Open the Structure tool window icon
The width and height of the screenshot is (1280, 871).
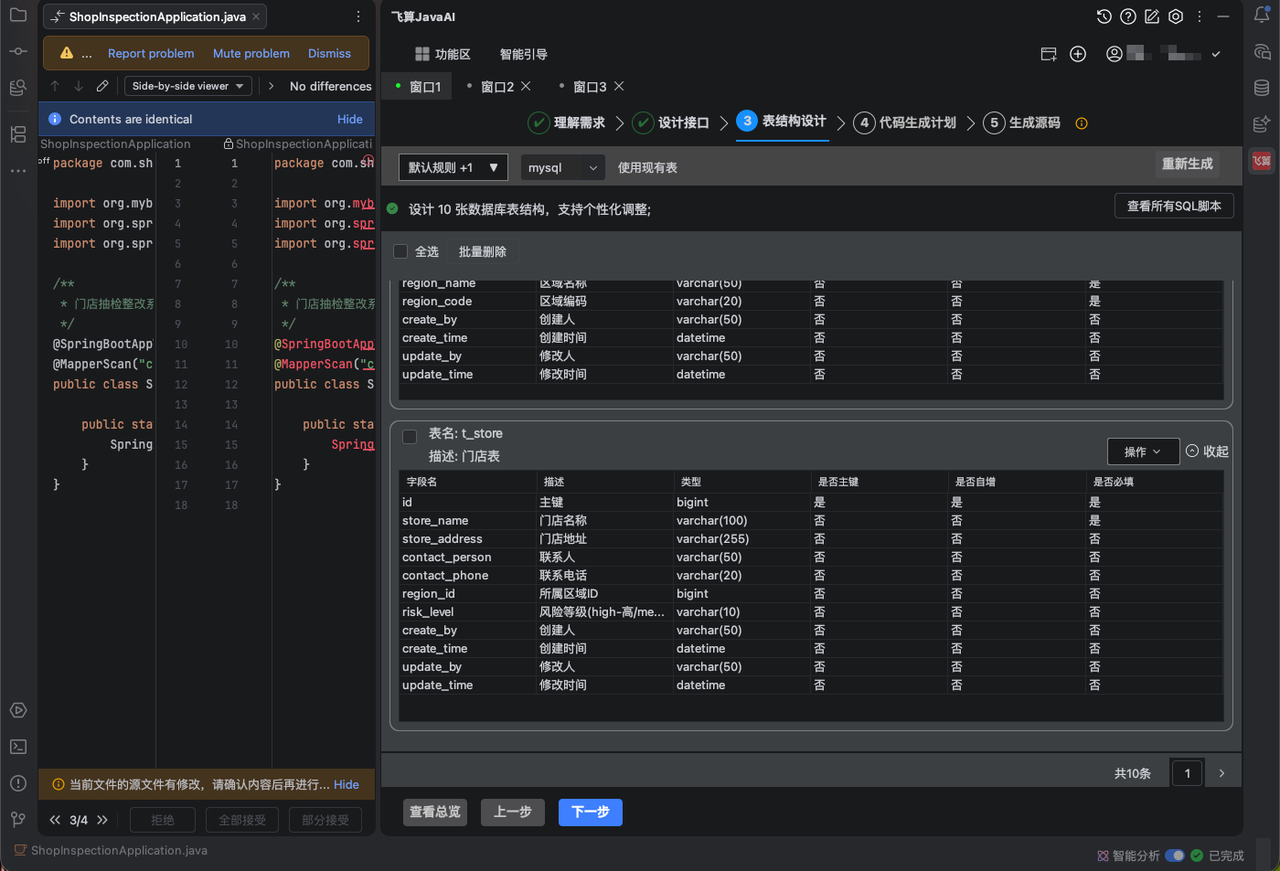point(18,134)
